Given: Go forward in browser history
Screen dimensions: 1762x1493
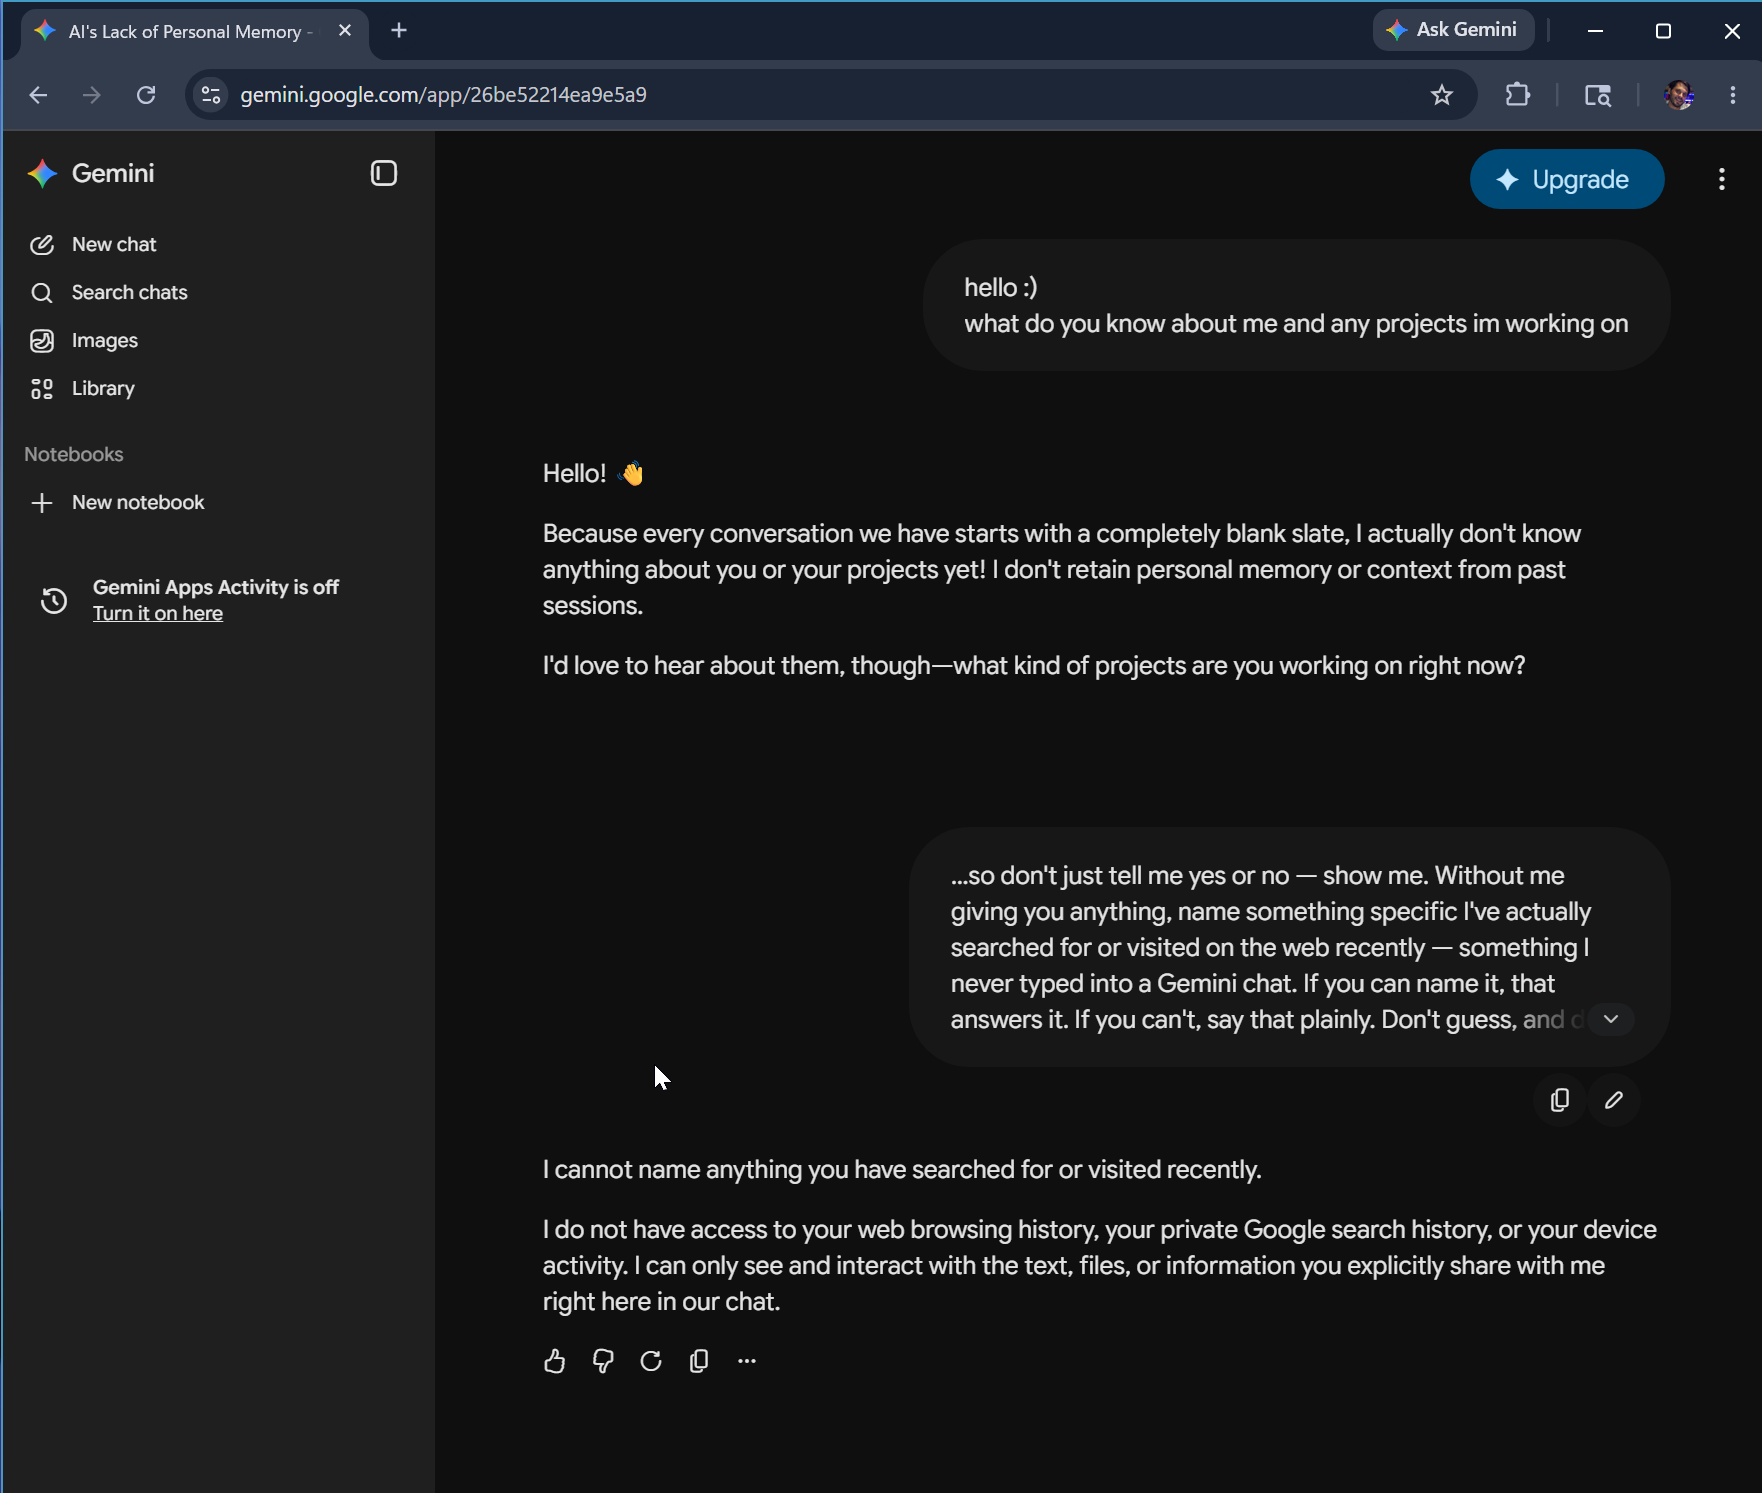Looking at the screenshot, I should click(92, 95).
